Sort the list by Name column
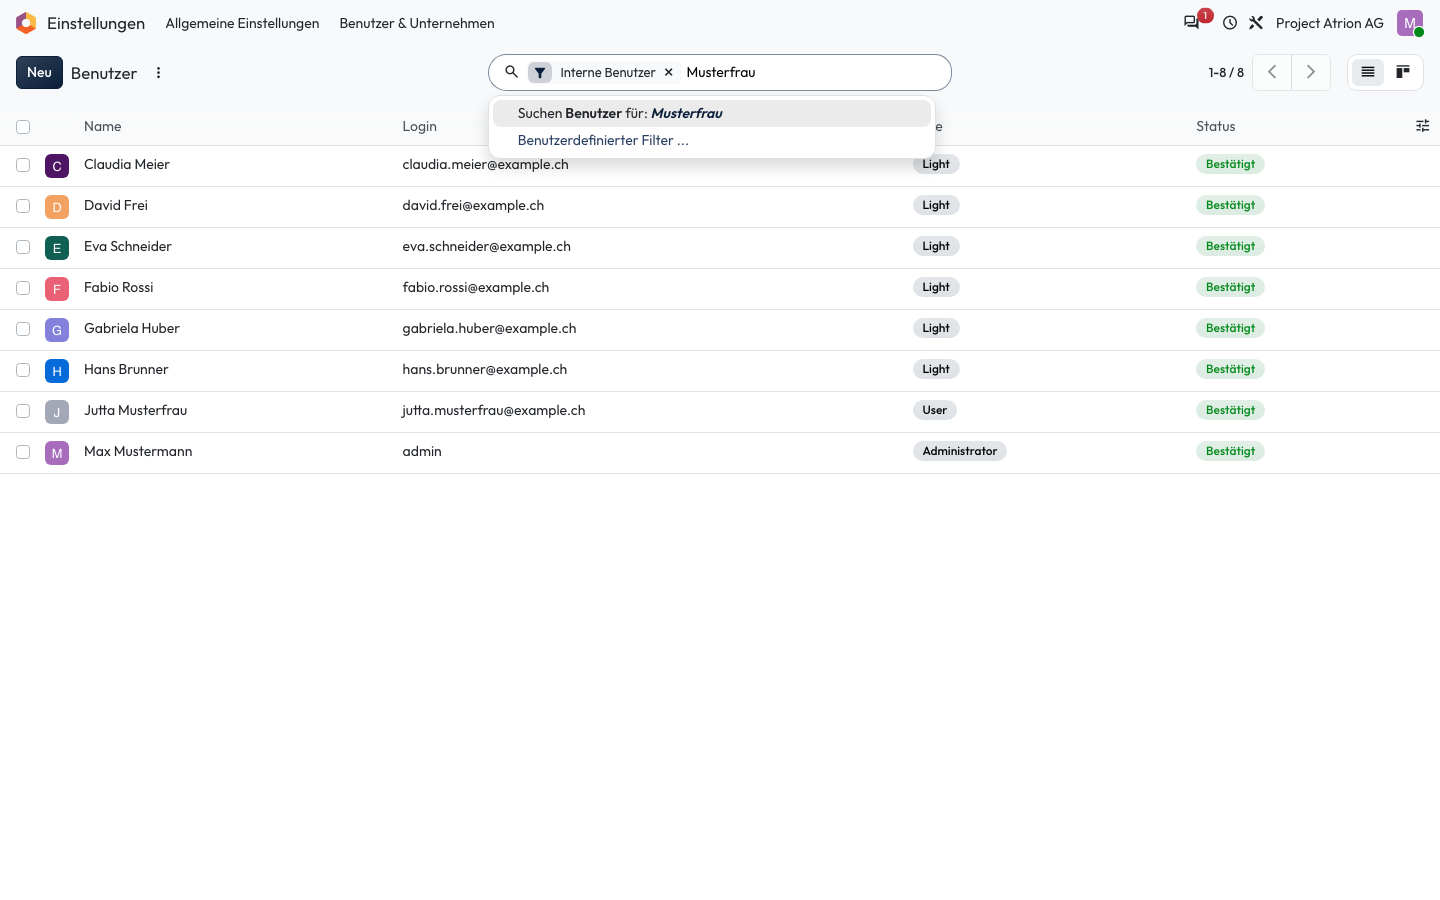1440x900 pixels. click(102, 126)
